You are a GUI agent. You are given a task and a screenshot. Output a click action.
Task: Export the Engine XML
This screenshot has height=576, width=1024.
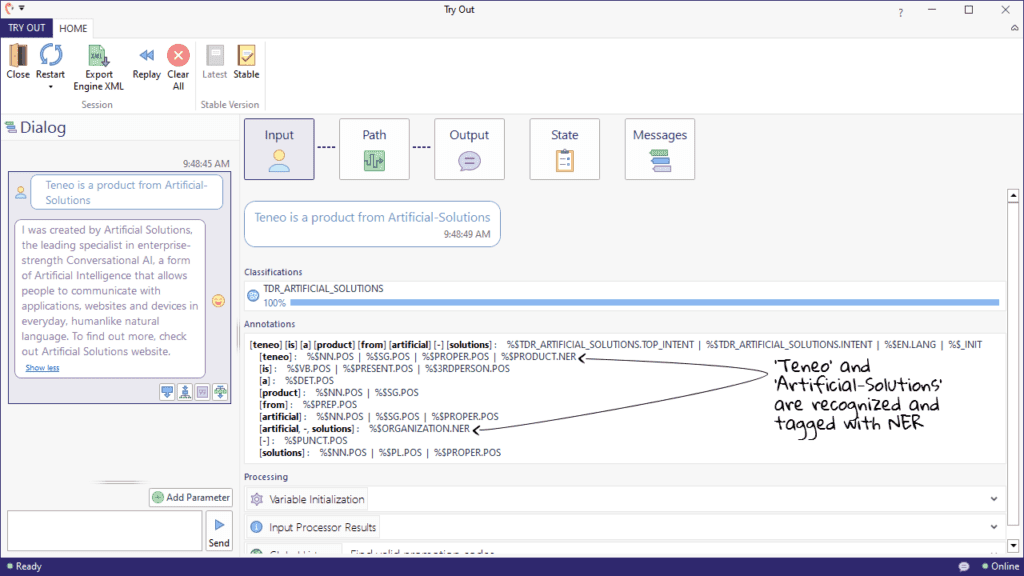[98, 66]
